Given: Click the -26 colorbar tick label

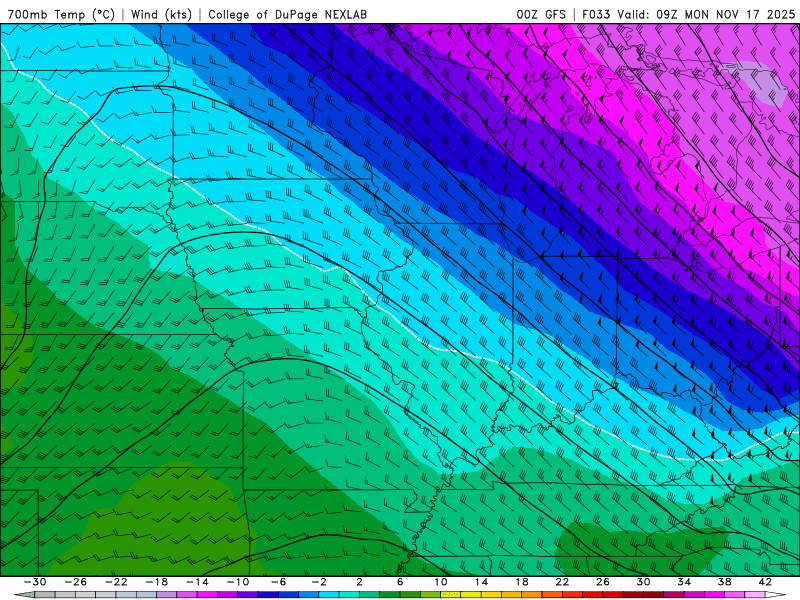Looking at the screenshot, I should coord(76,582).
